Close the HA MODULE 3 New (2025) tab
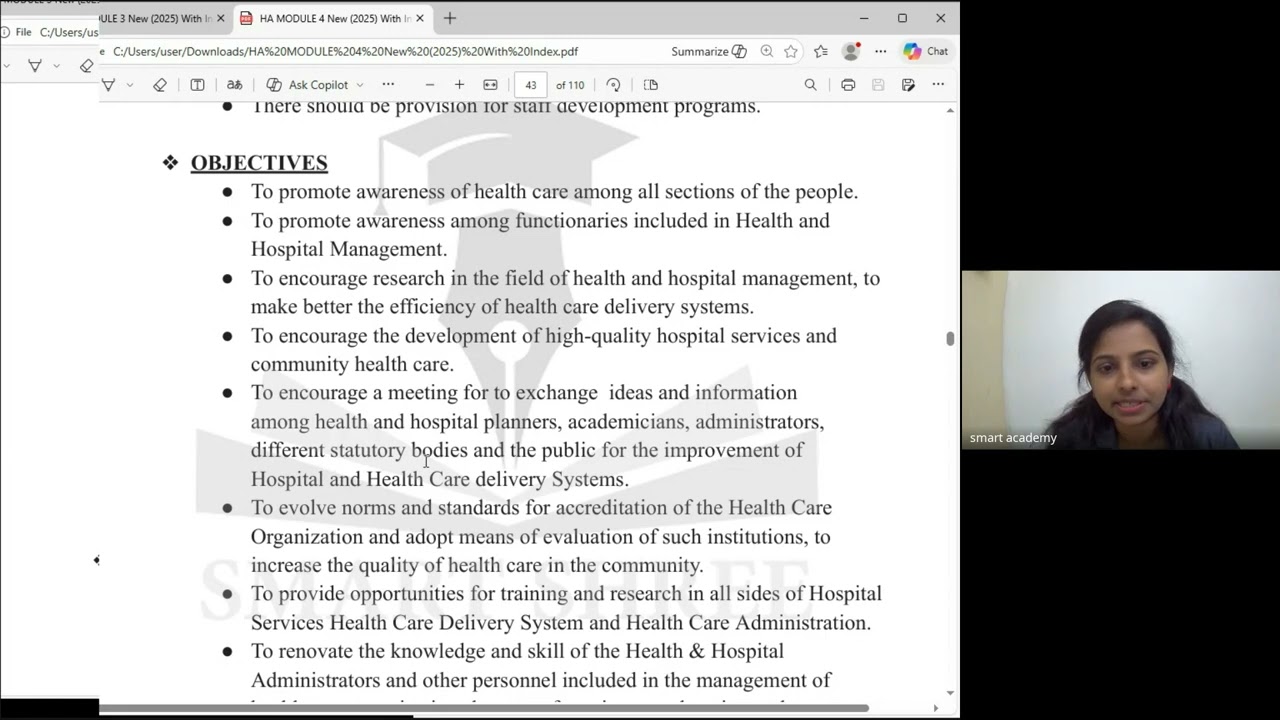Viewport: 1280px width, 720px height. tap(221, 18)
